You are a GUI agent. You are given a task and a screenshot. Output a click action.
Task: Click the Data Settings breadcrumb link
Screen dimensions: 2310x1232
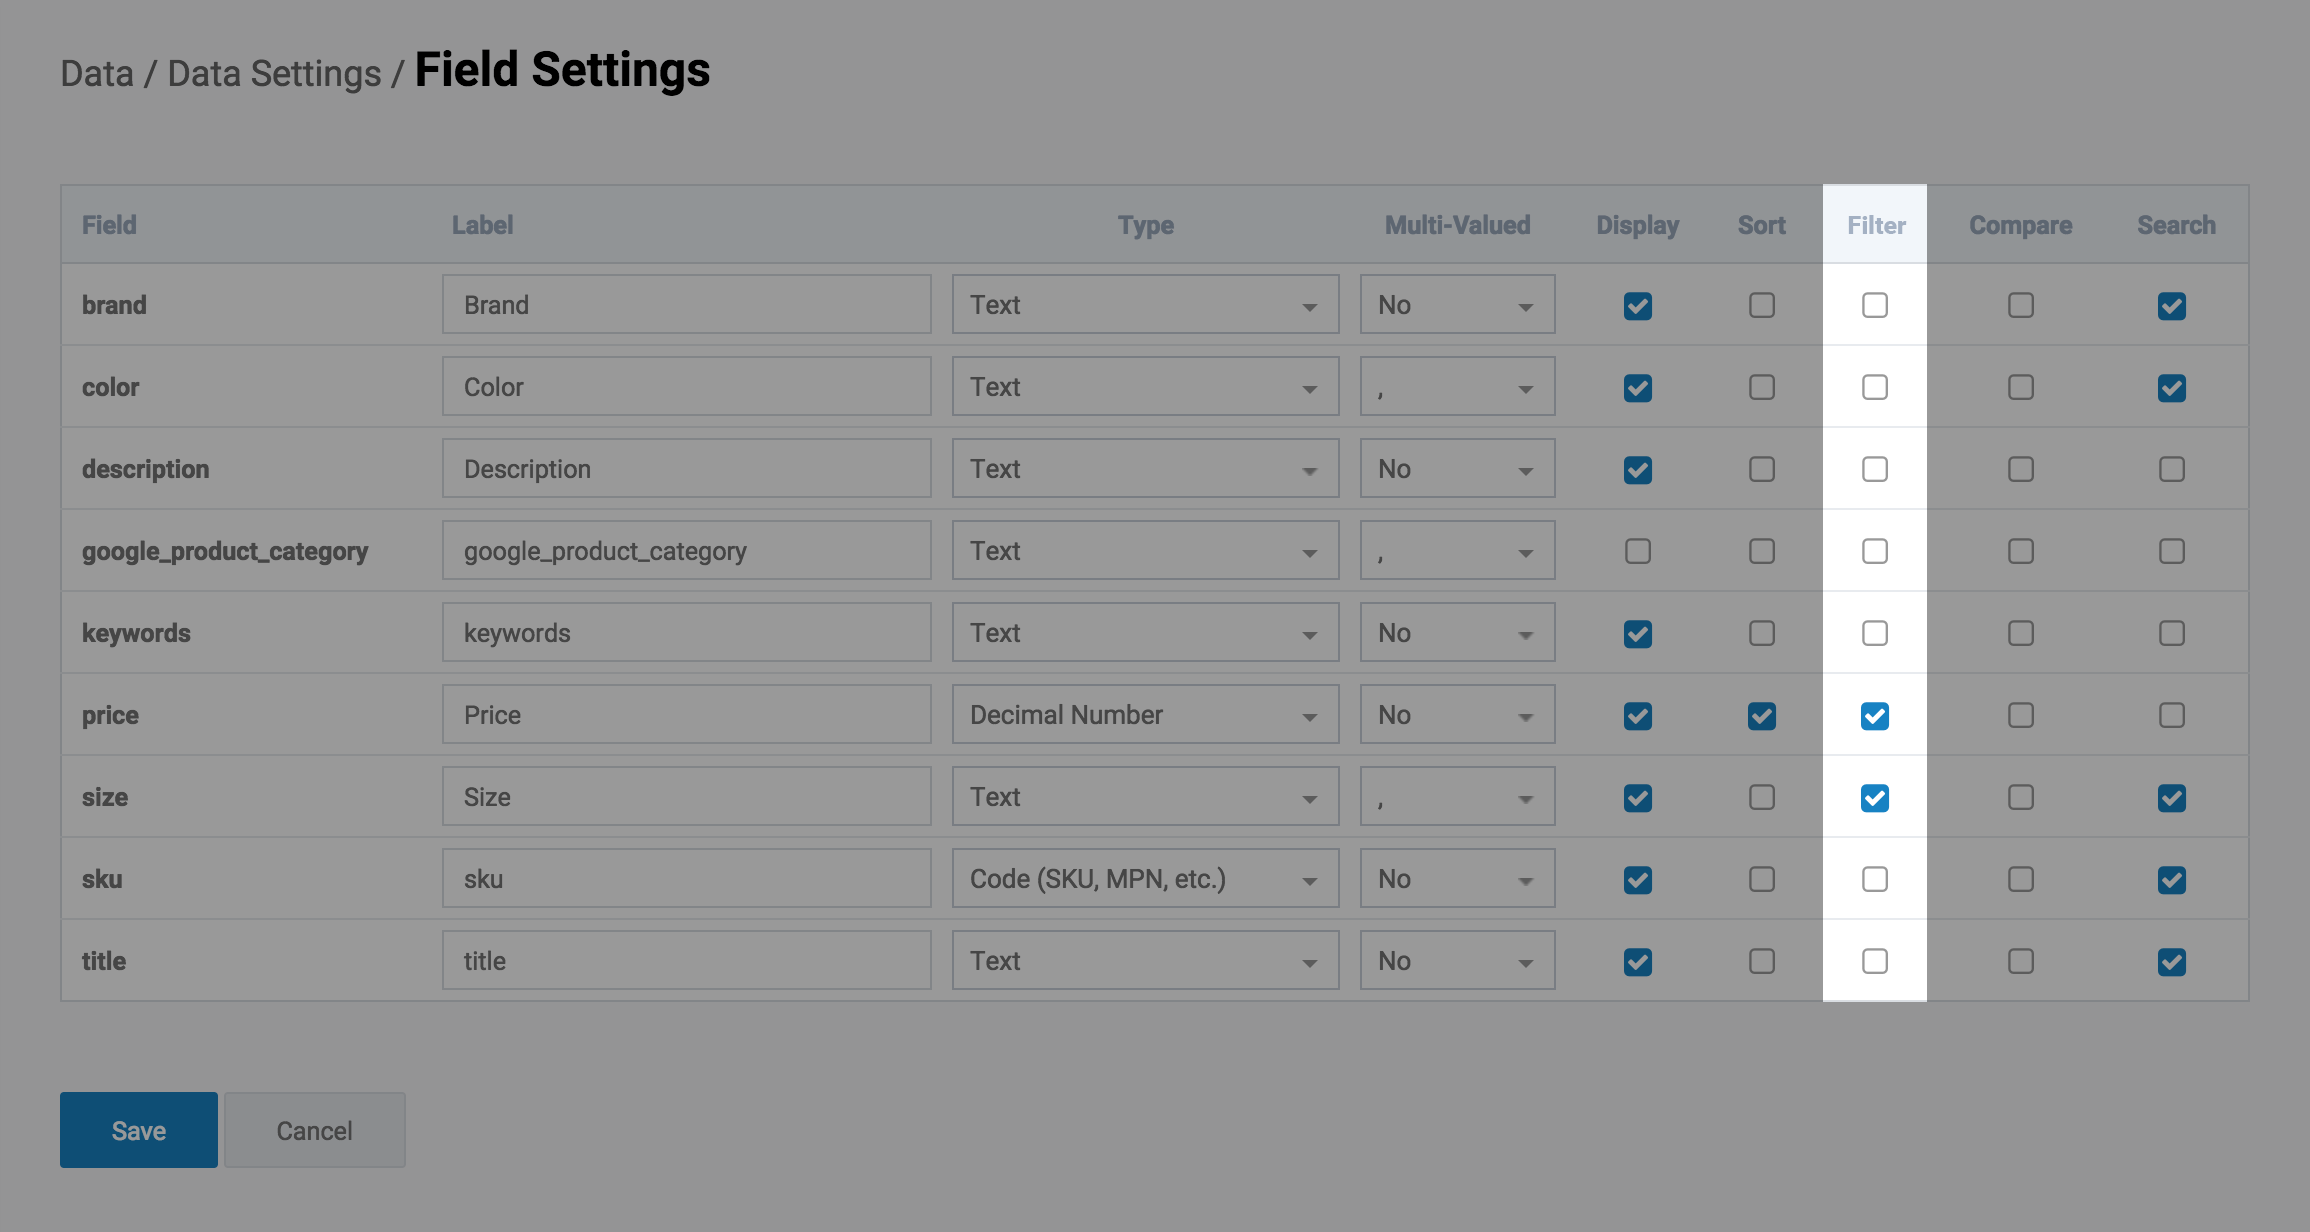tap(274, 74)
